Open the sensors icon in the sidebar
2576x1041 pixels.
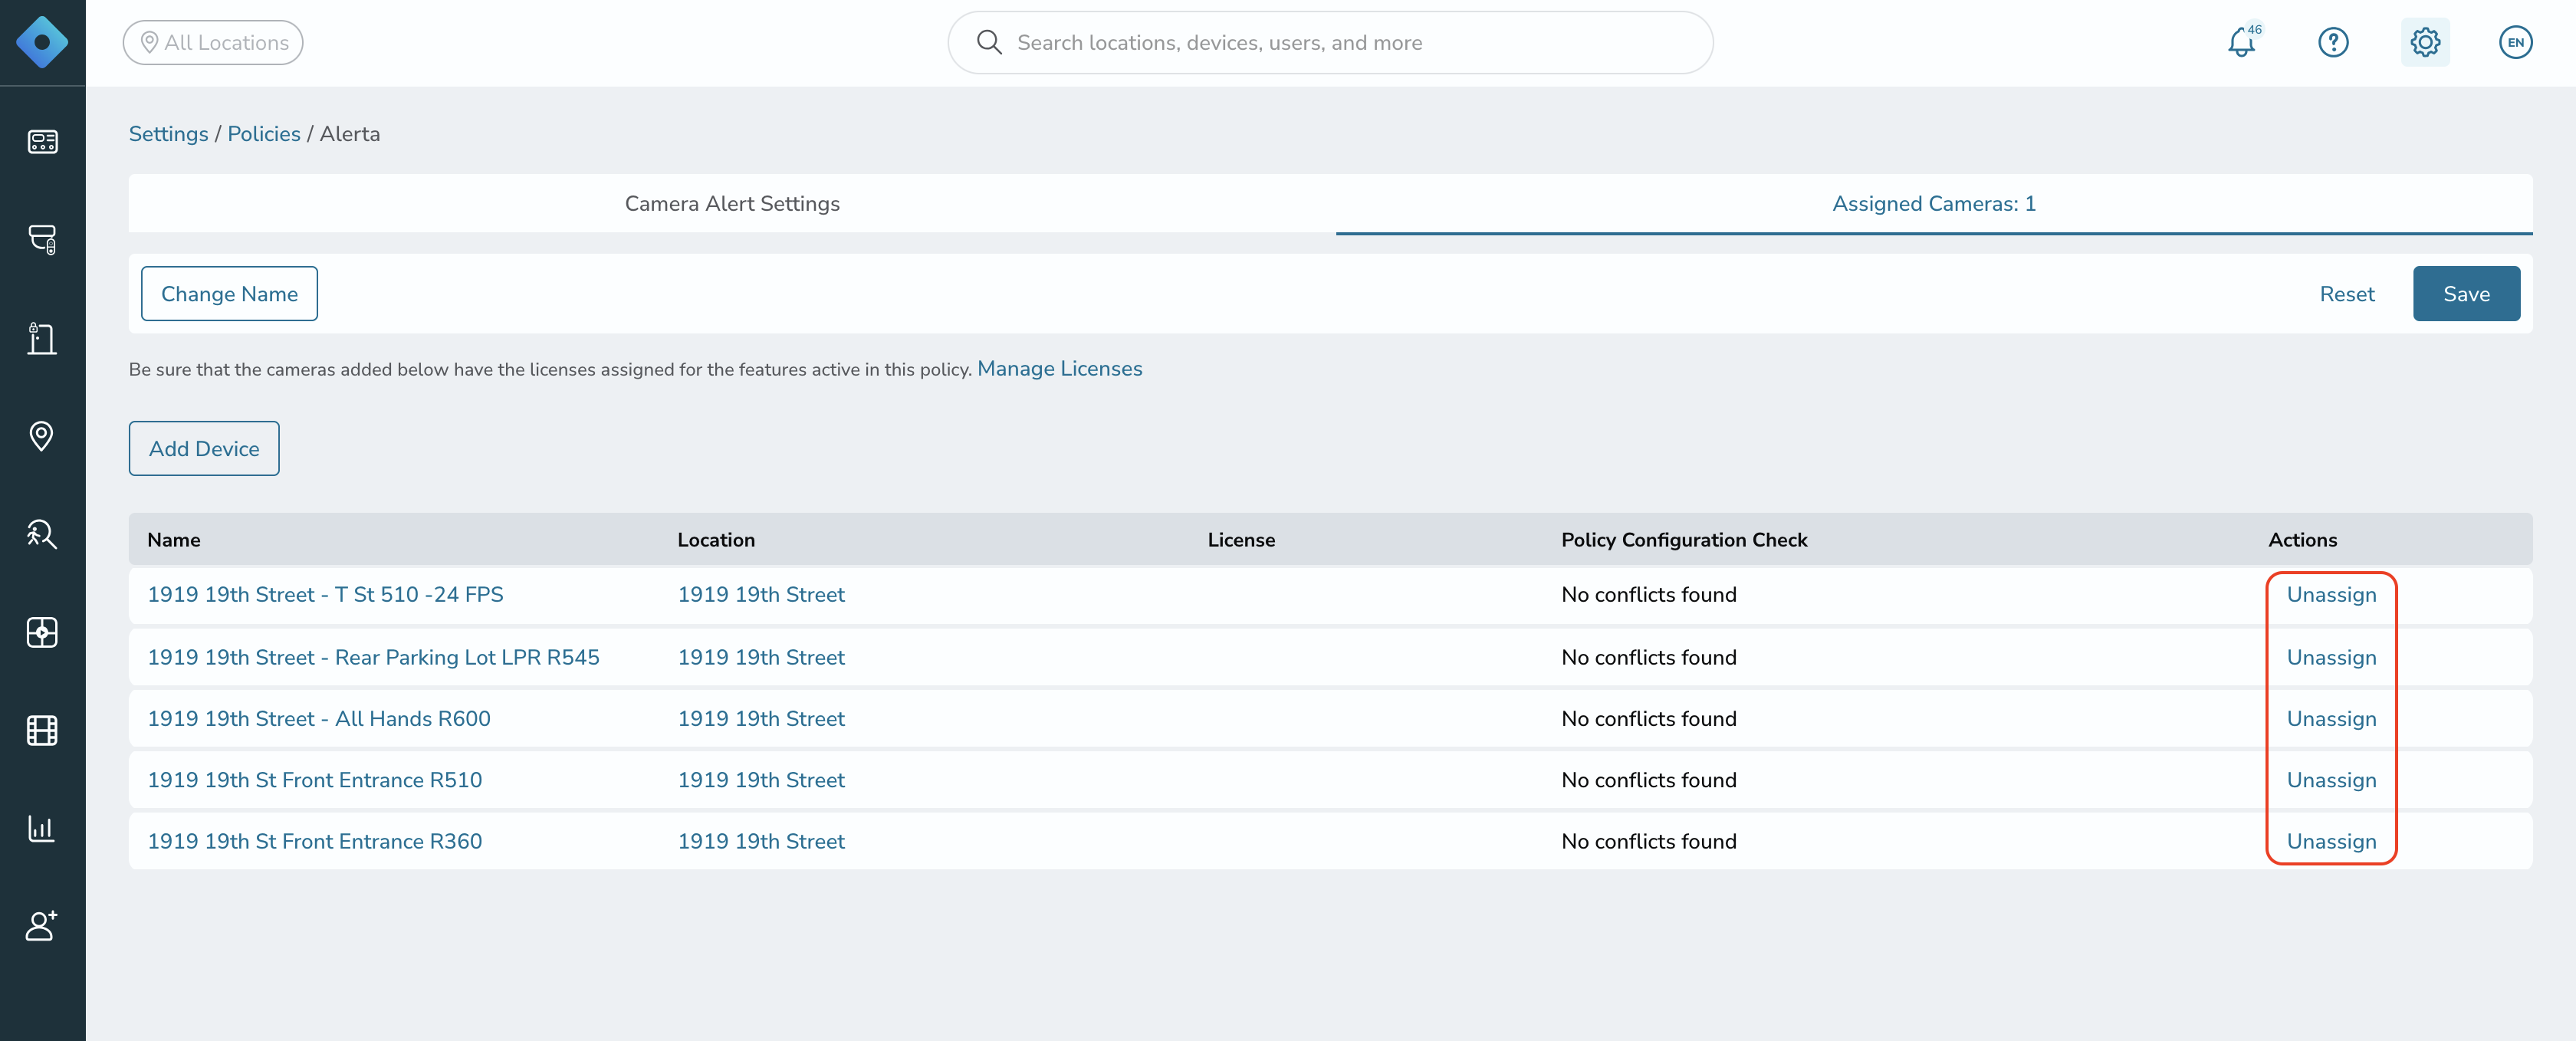pos(42,632)
